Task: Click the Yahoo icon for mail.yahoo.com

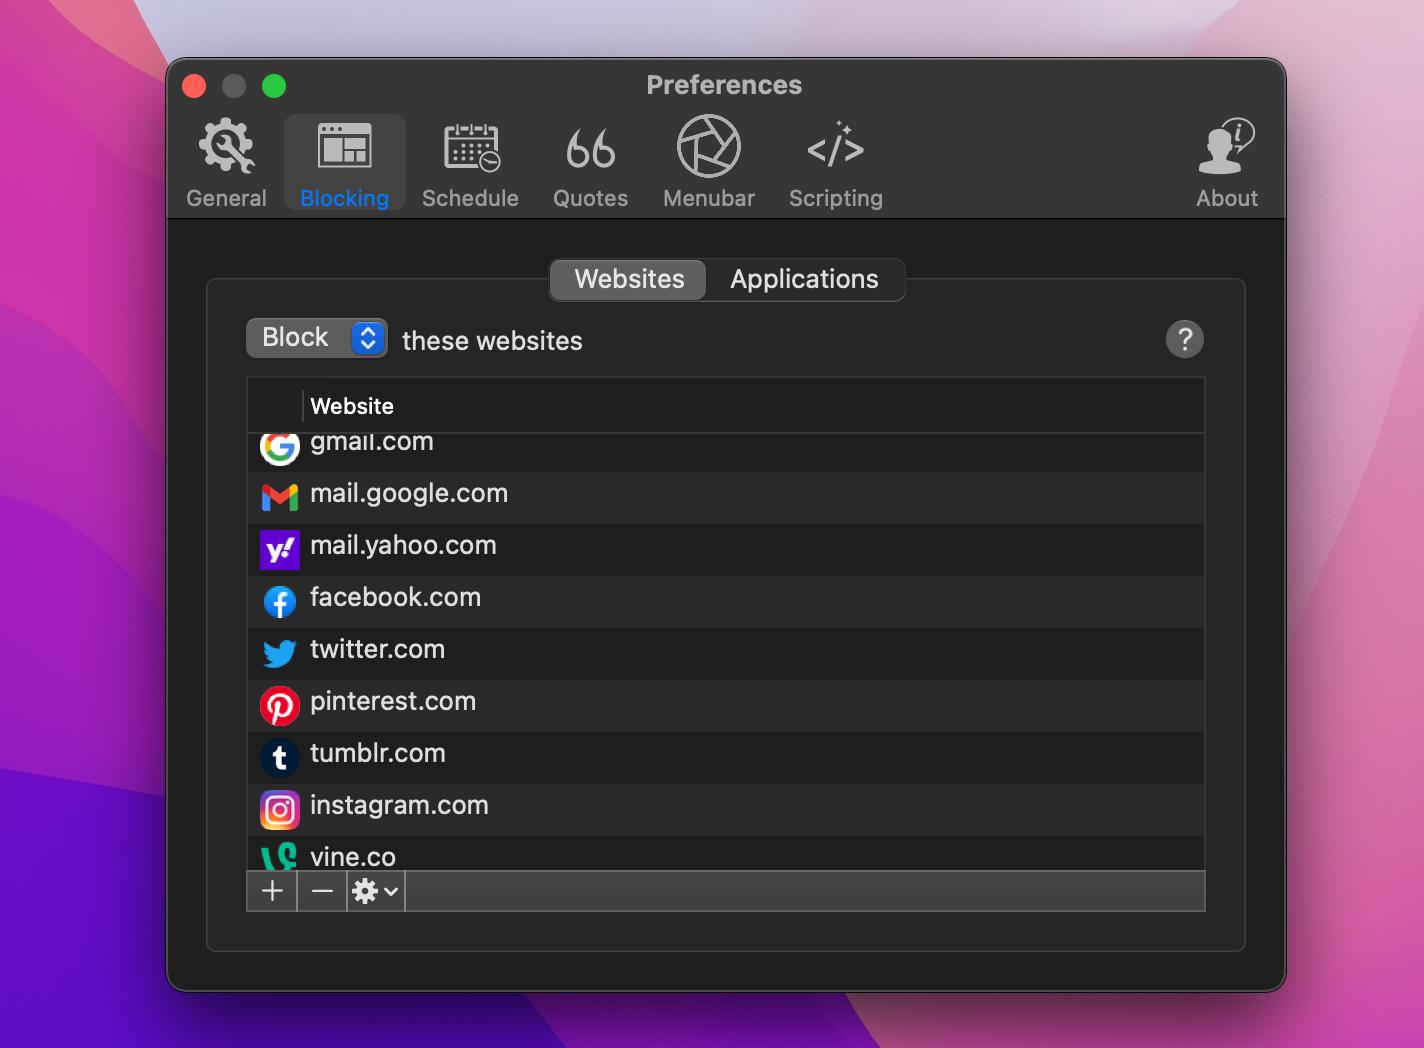Action: click(280, 550)
